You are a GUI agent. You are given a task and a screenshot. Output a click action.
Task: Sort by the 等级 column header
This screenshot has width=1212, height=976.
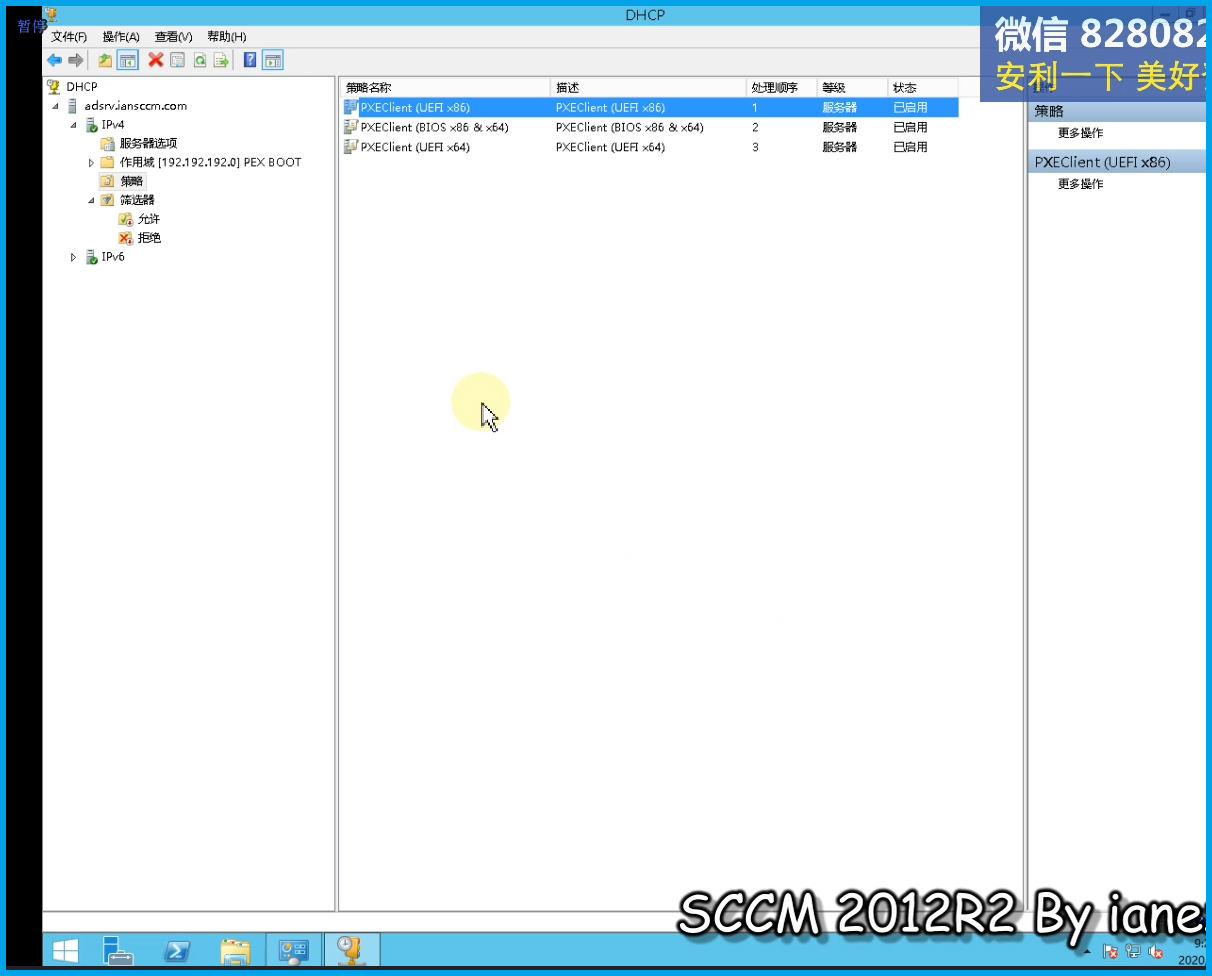point(852,88)
